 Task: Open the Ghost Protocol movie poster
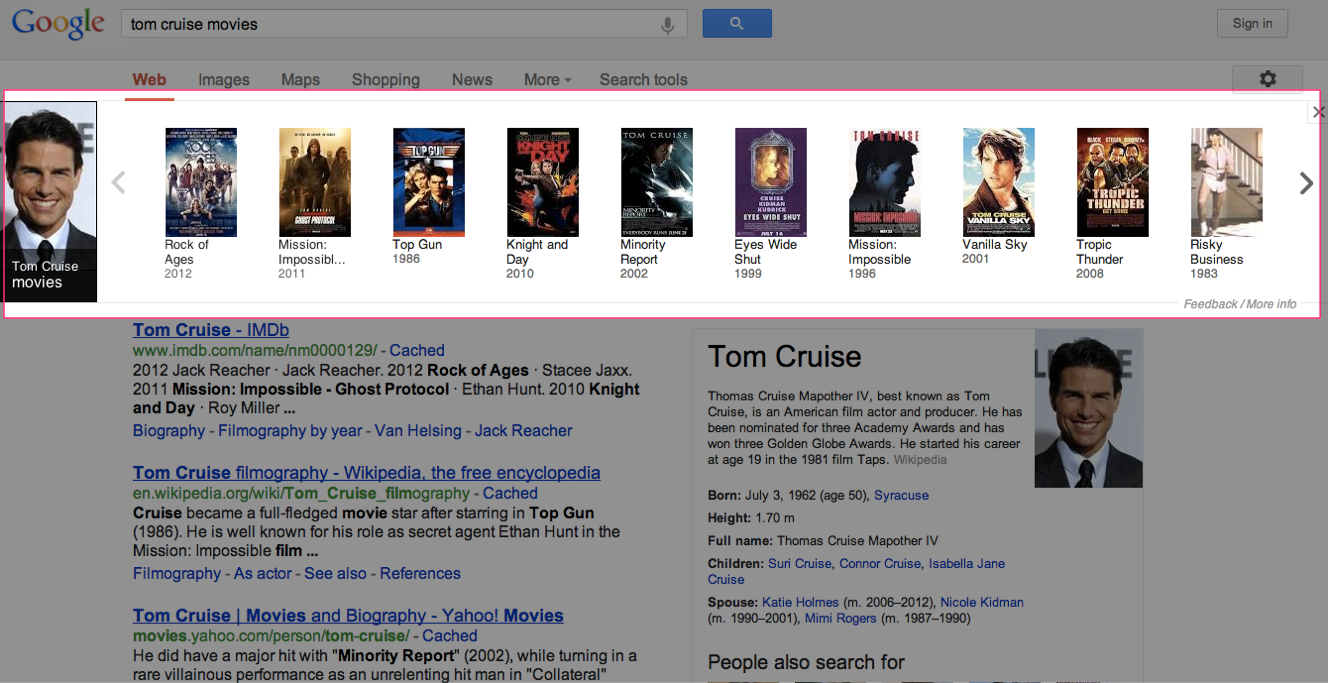[x=315, y=182]
